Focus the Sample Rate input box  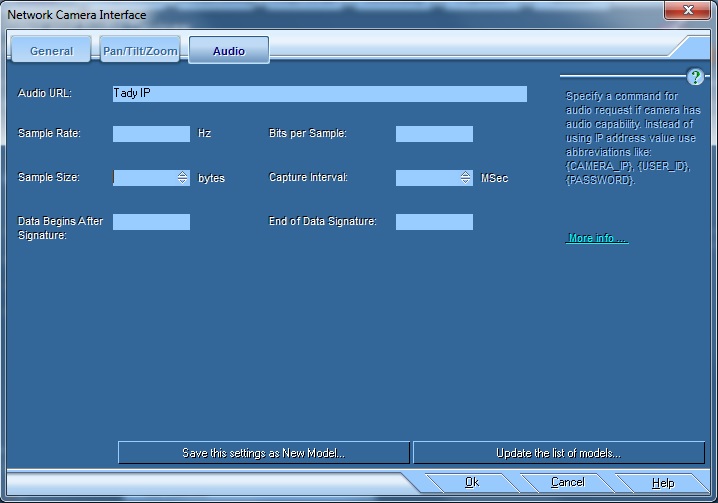pos(151,134)
